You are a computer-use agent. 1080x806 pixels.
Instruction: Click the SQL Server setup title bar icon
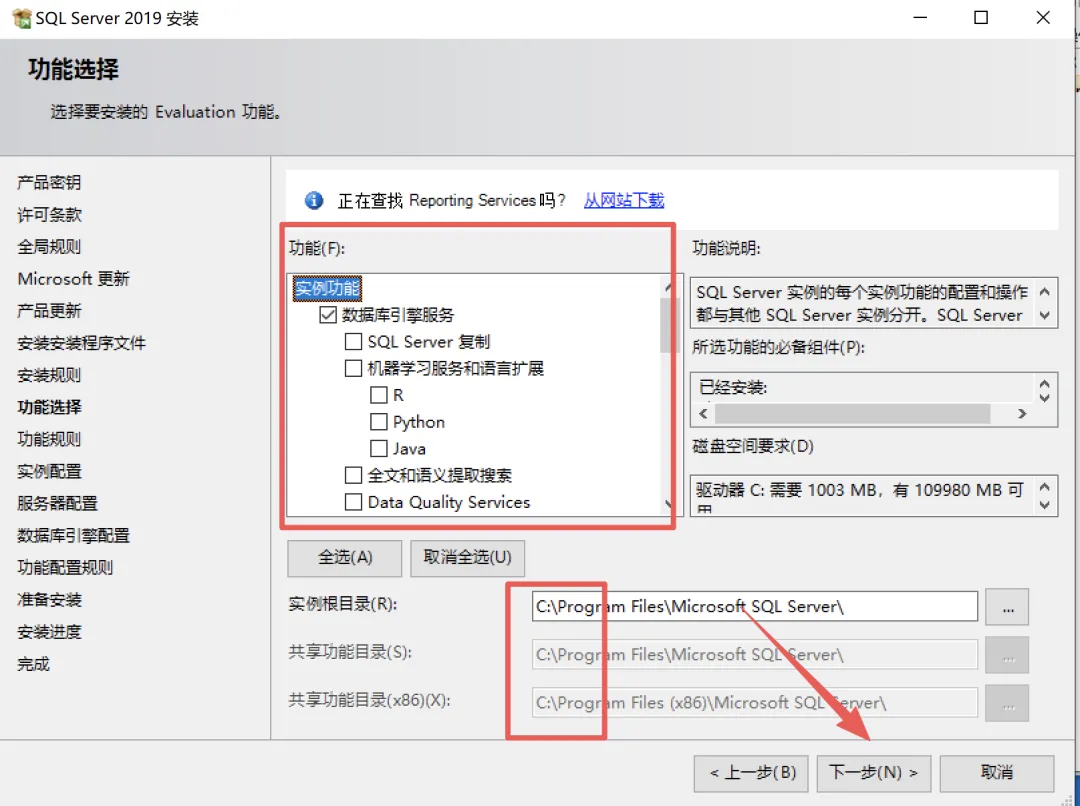(21, 18)
